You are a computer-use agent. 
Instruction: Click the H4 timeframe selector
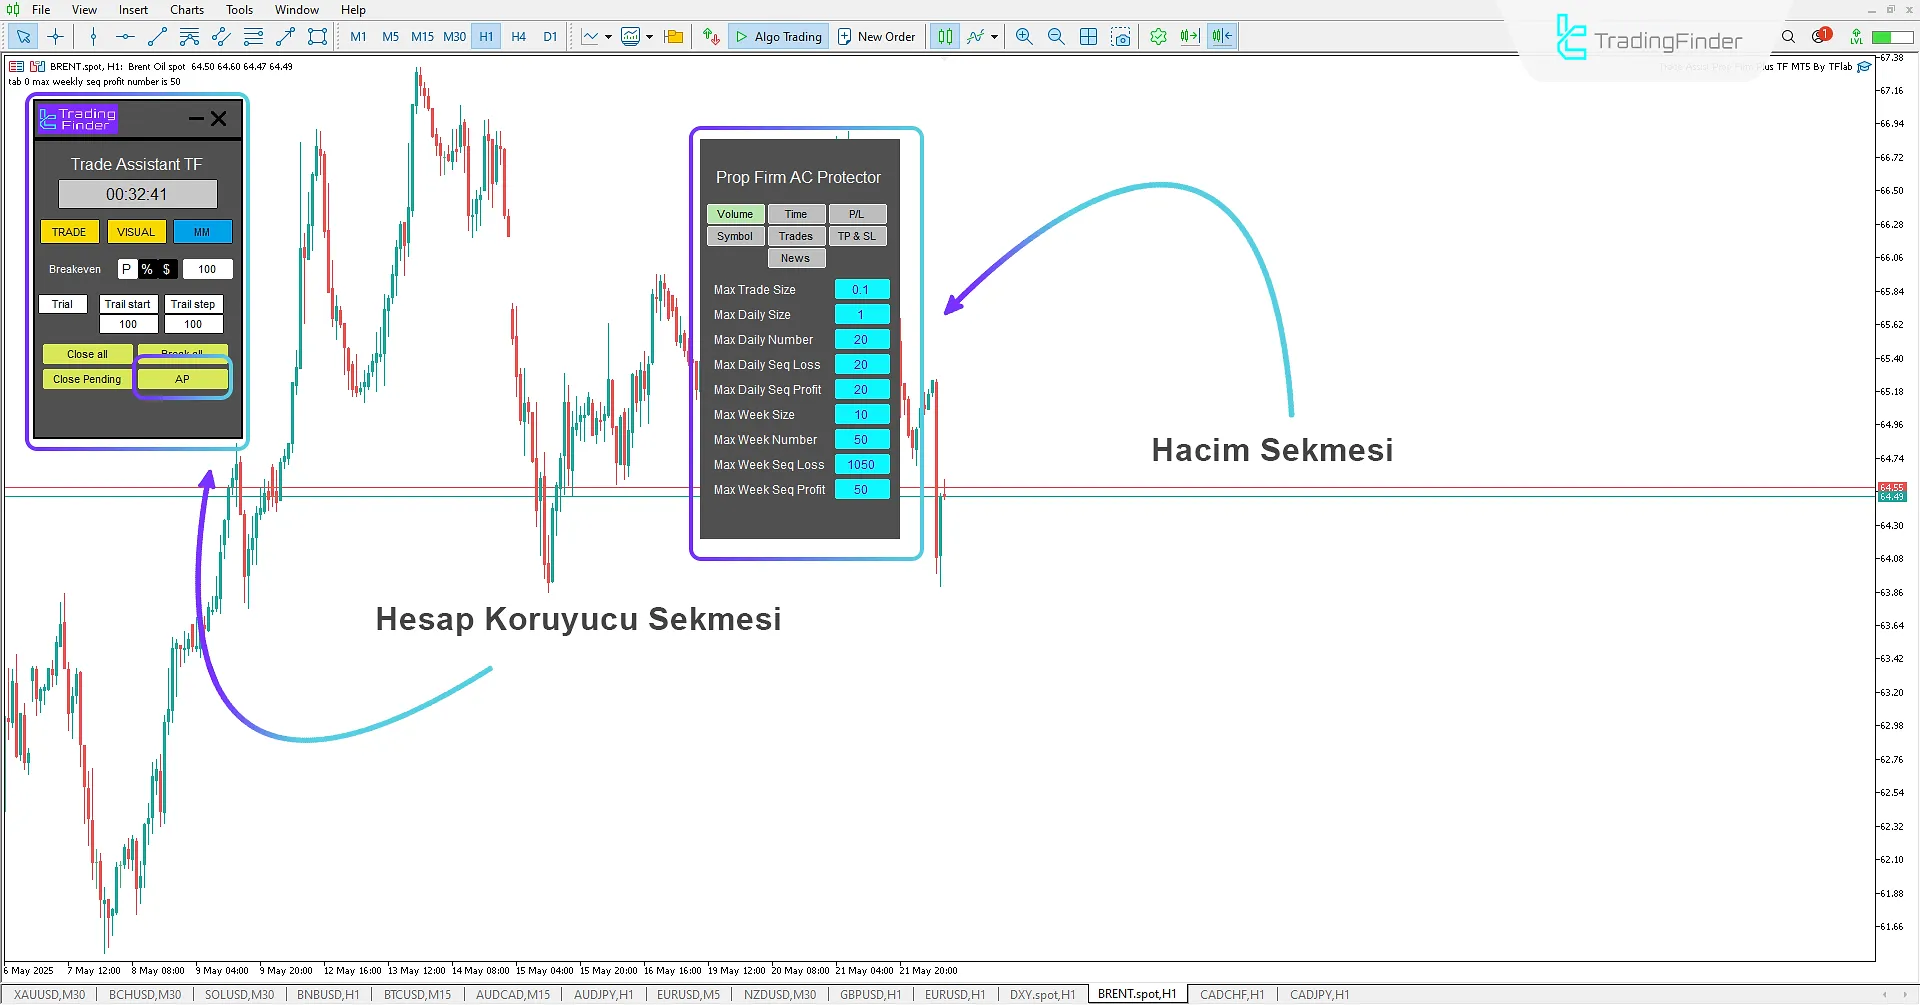[x=518, y=36]
